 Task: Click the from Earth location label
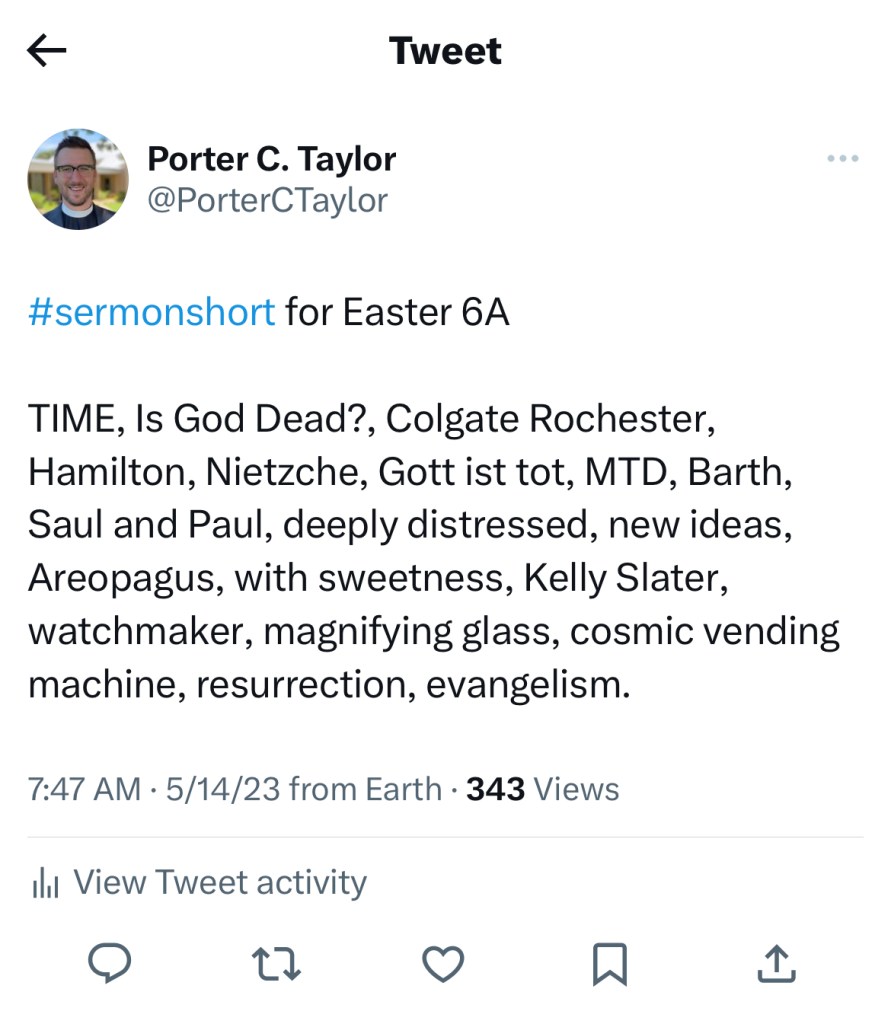click(365, 789)
